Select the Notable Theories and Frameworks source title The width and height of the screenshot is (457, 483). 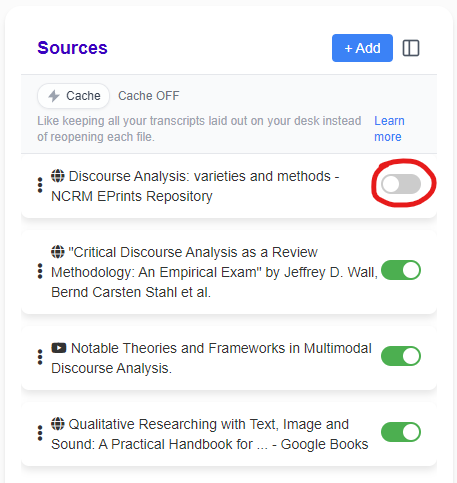pos(211,358)
